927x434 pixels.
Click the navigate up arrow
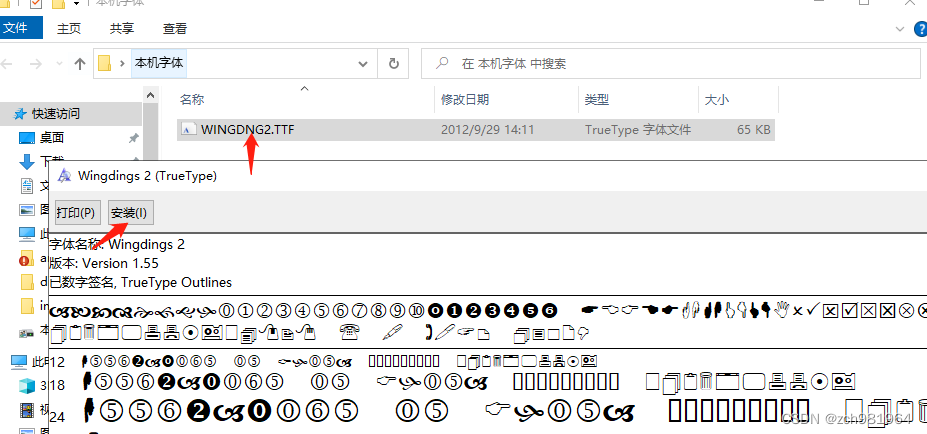(x=80, y=63)
